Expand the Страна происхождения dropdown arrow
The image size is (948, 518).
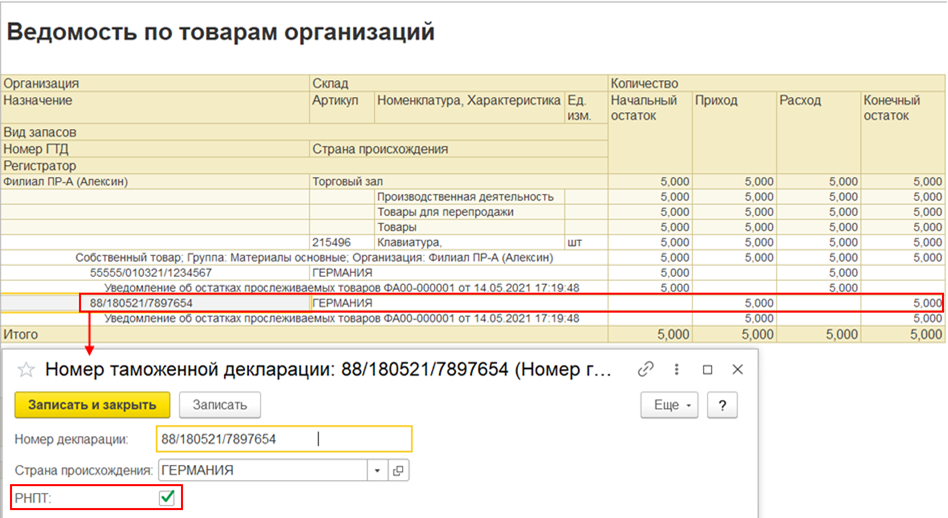pos(377,470)
